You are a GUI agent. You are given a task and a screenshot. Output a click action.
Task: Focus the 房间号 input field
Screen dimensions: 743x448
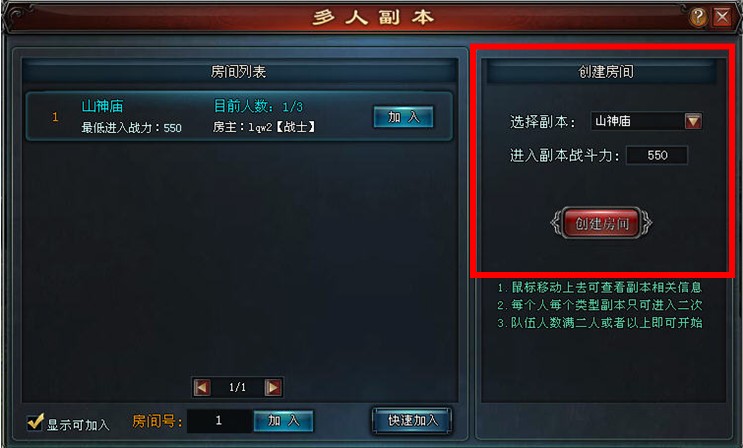(219, 421)
